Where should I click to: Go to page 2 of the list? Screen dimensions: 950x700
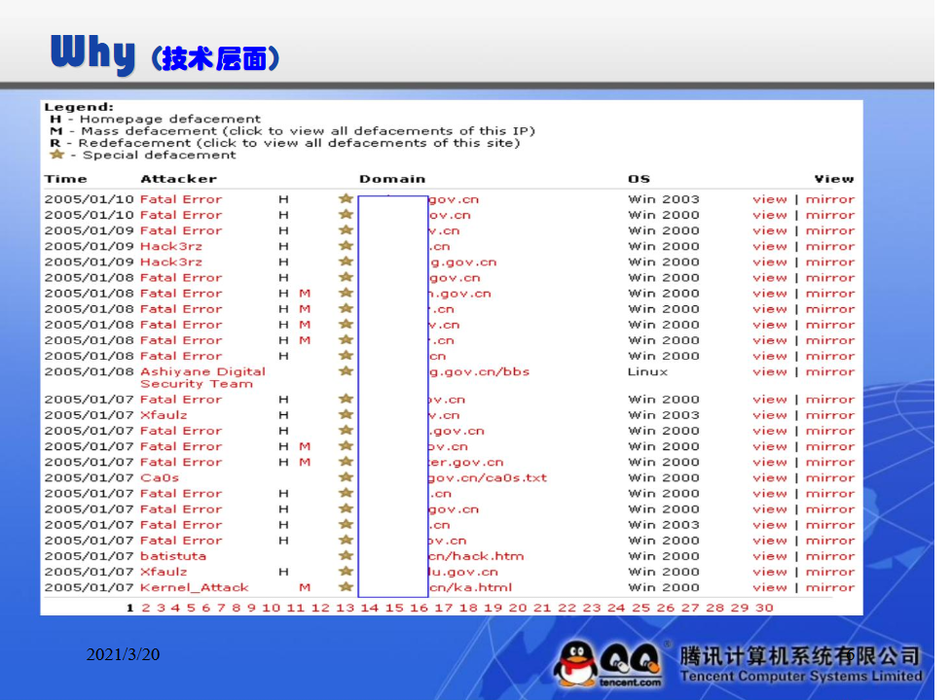pos(146,608)
